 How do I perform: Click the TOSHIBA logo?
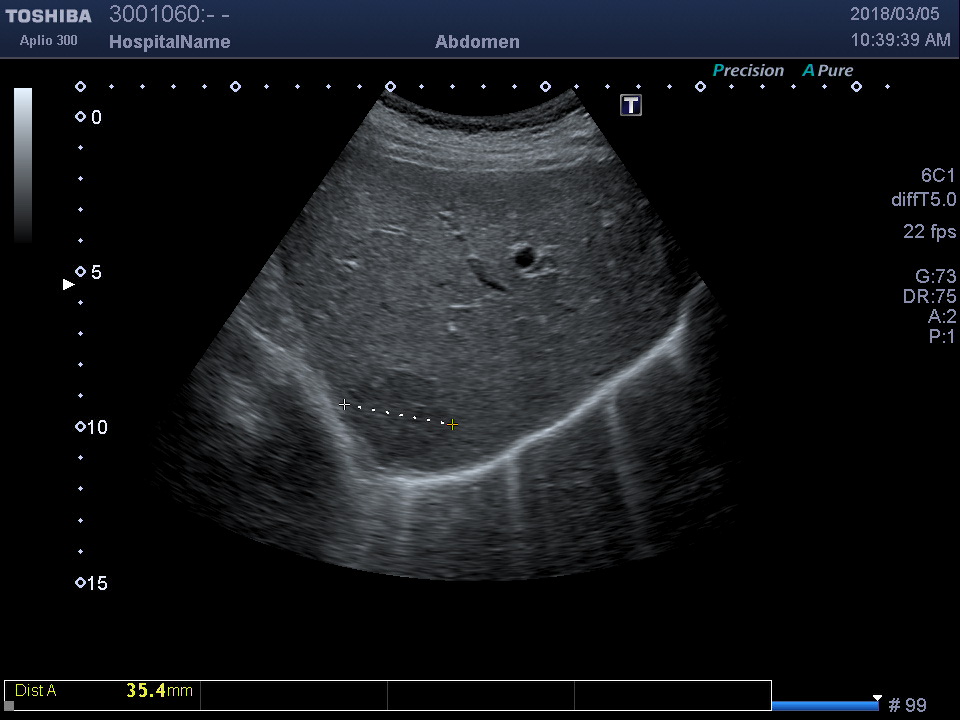coord(48,16)
